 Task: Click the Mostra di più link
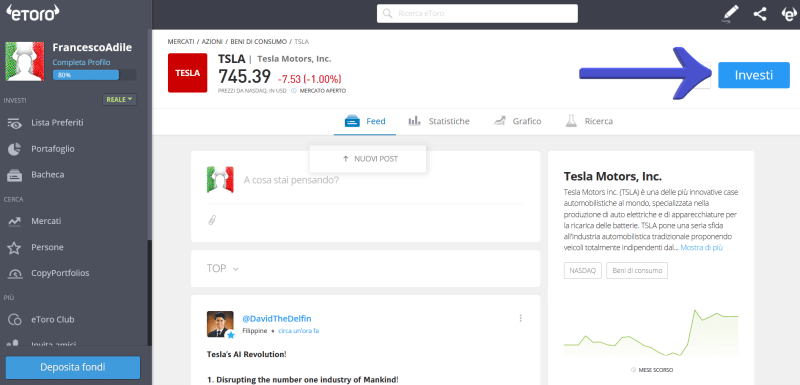coord(702,248)
